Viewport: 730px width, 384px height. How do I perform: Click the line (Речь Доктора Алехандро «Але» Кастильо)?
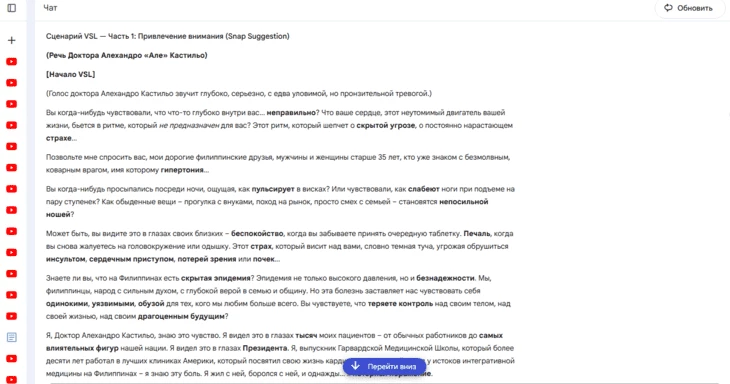127,55
